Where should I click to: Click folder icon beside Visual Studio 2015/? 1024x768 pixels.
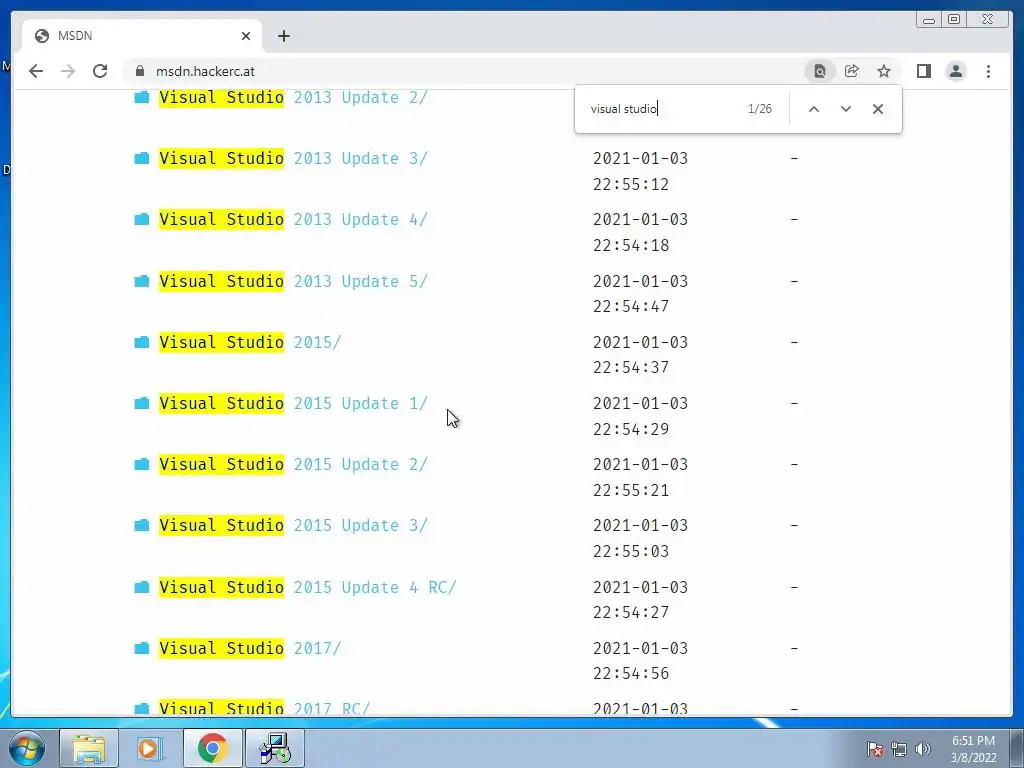click(142, 342)
